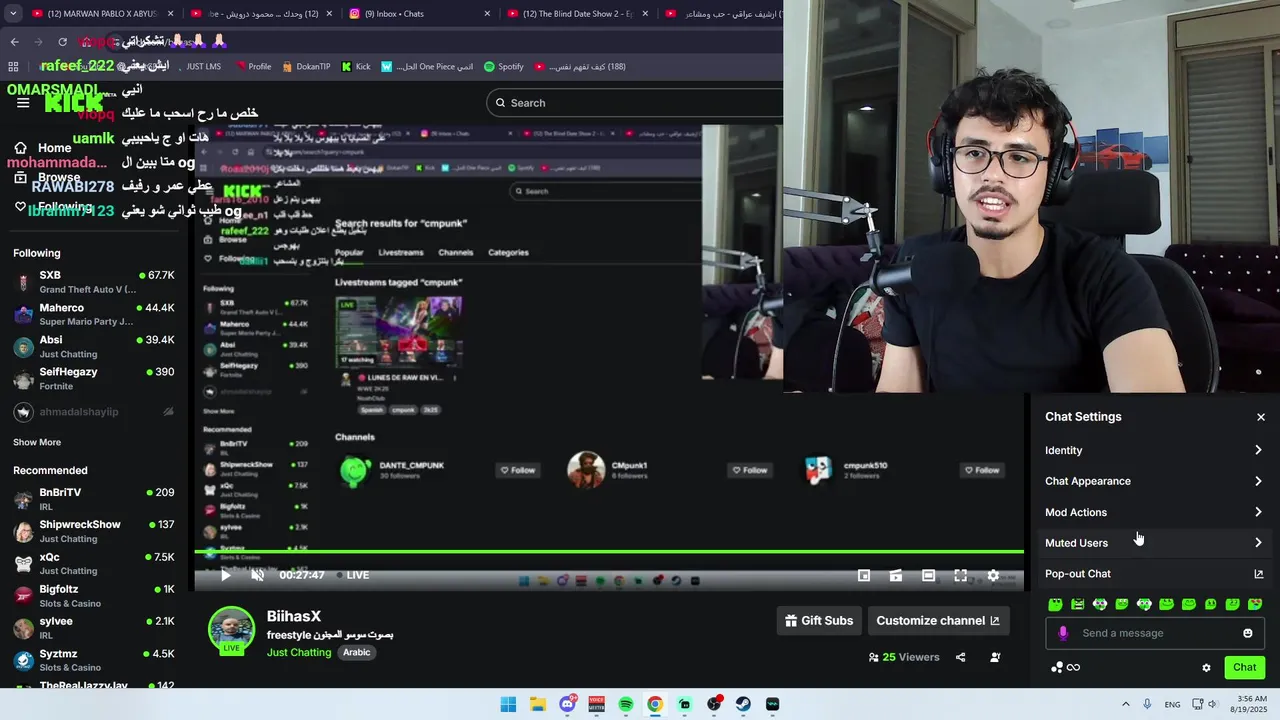Switch to The Blind Date Show 2 tab

[x=579, y=14]
